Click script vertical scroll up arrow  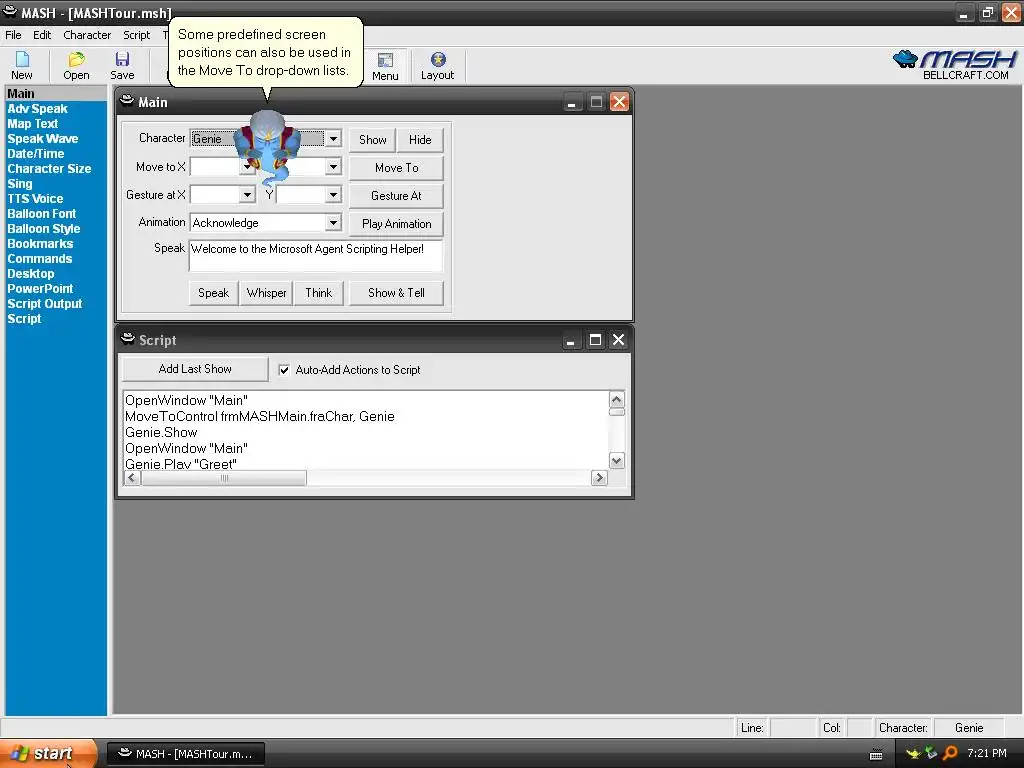point(616,399)
